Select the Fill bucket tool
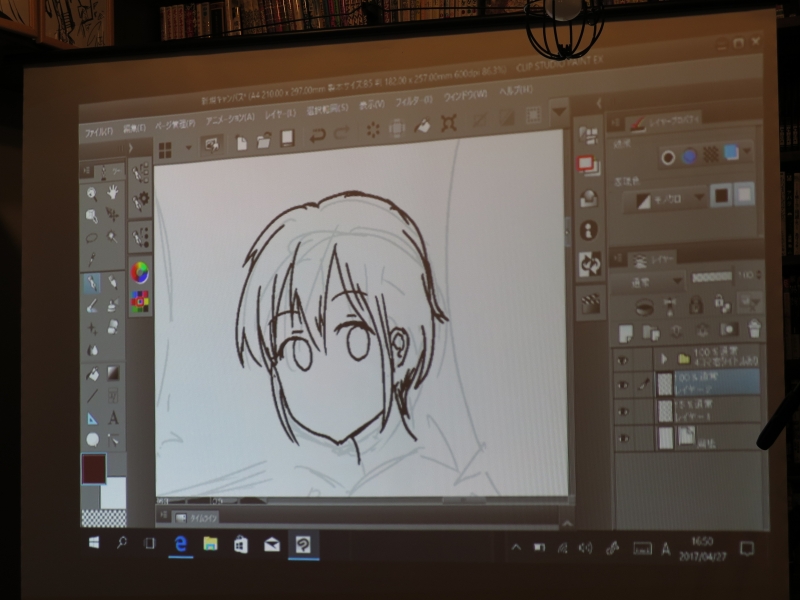This screenshot has height=600, width=800. (x=92, y=374)
